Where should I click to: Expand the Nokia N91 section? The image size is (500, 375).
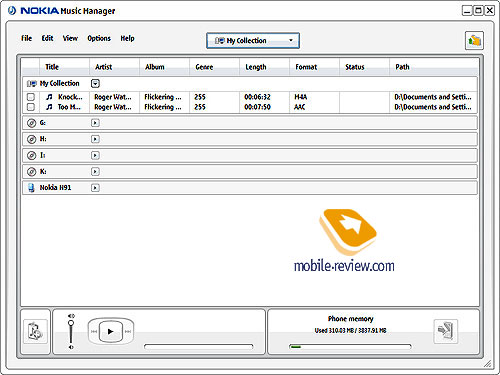click(95, 188)
